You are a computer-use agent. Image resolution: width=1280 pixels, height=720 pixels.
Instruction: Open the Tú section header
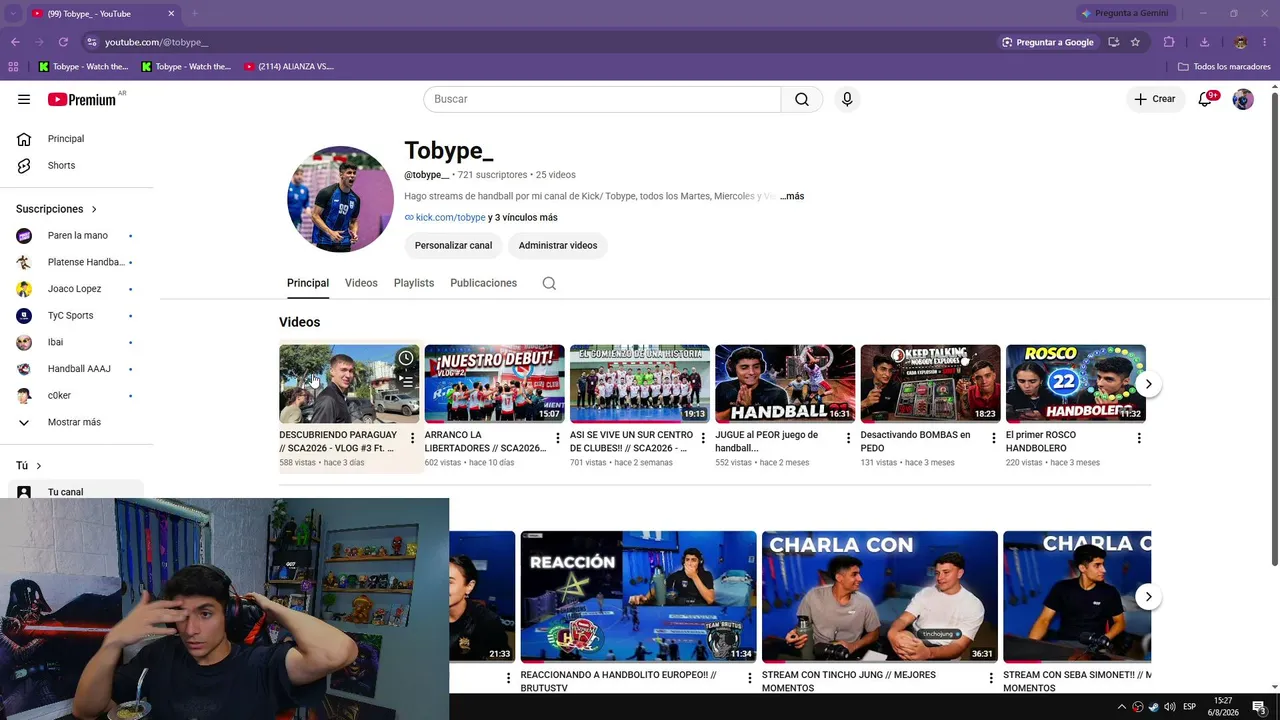coord(28,466)
